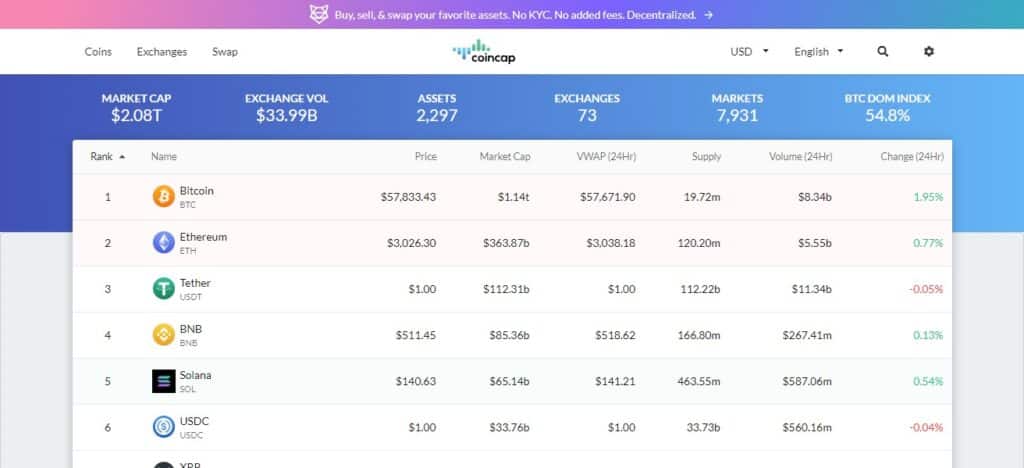1024x468 pixels.
Task: Click USDC 24Hr change -0.04%
Action: [926, 427]
